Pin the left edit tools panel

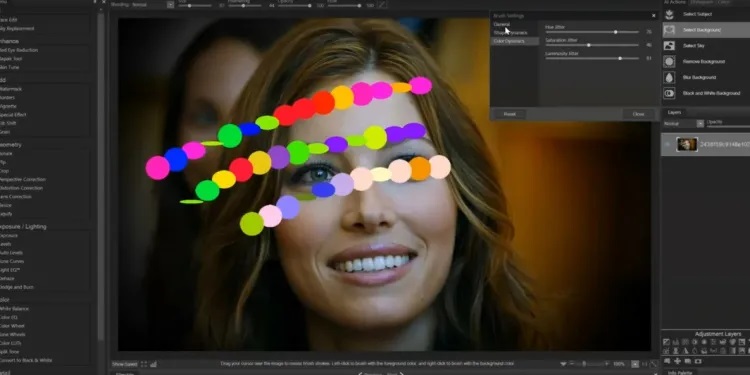coord(95,2)
